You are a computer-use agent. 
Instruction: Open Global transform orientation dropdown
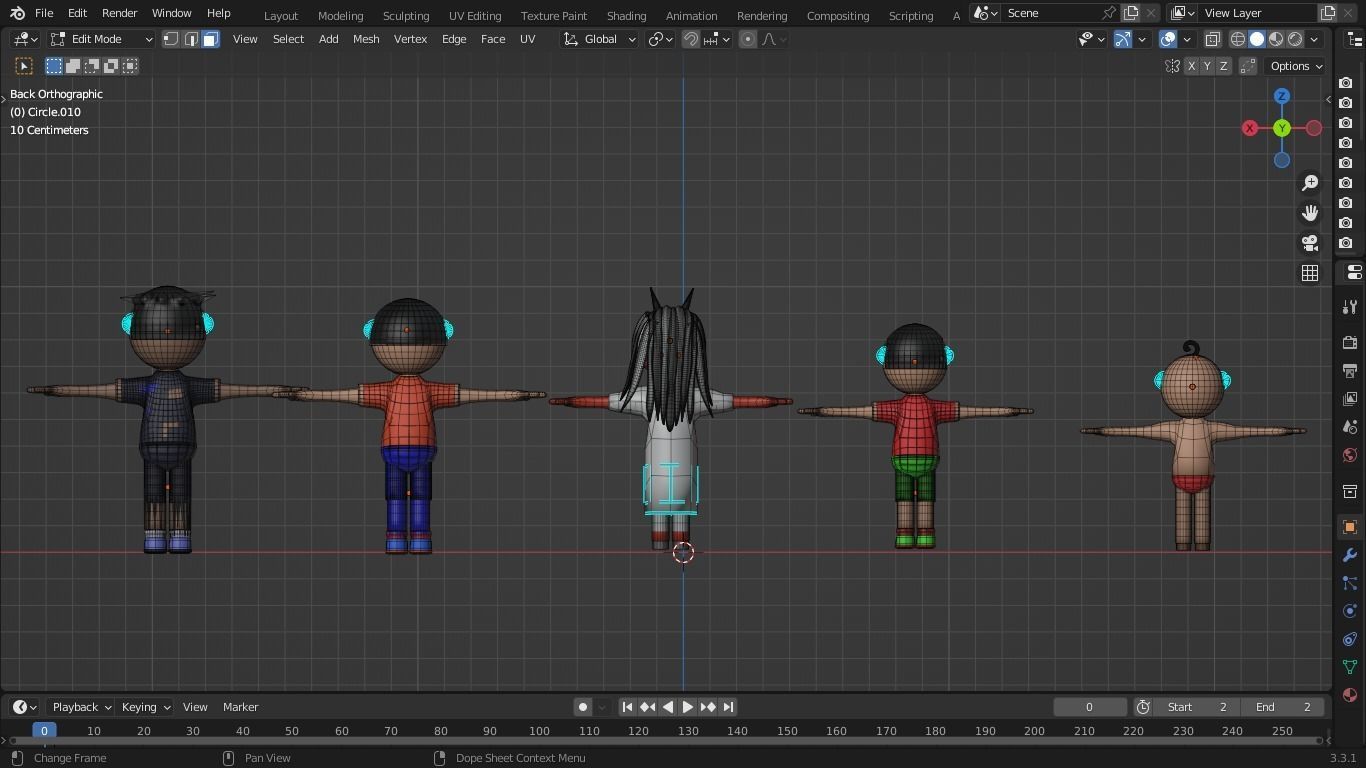(599, 39)
